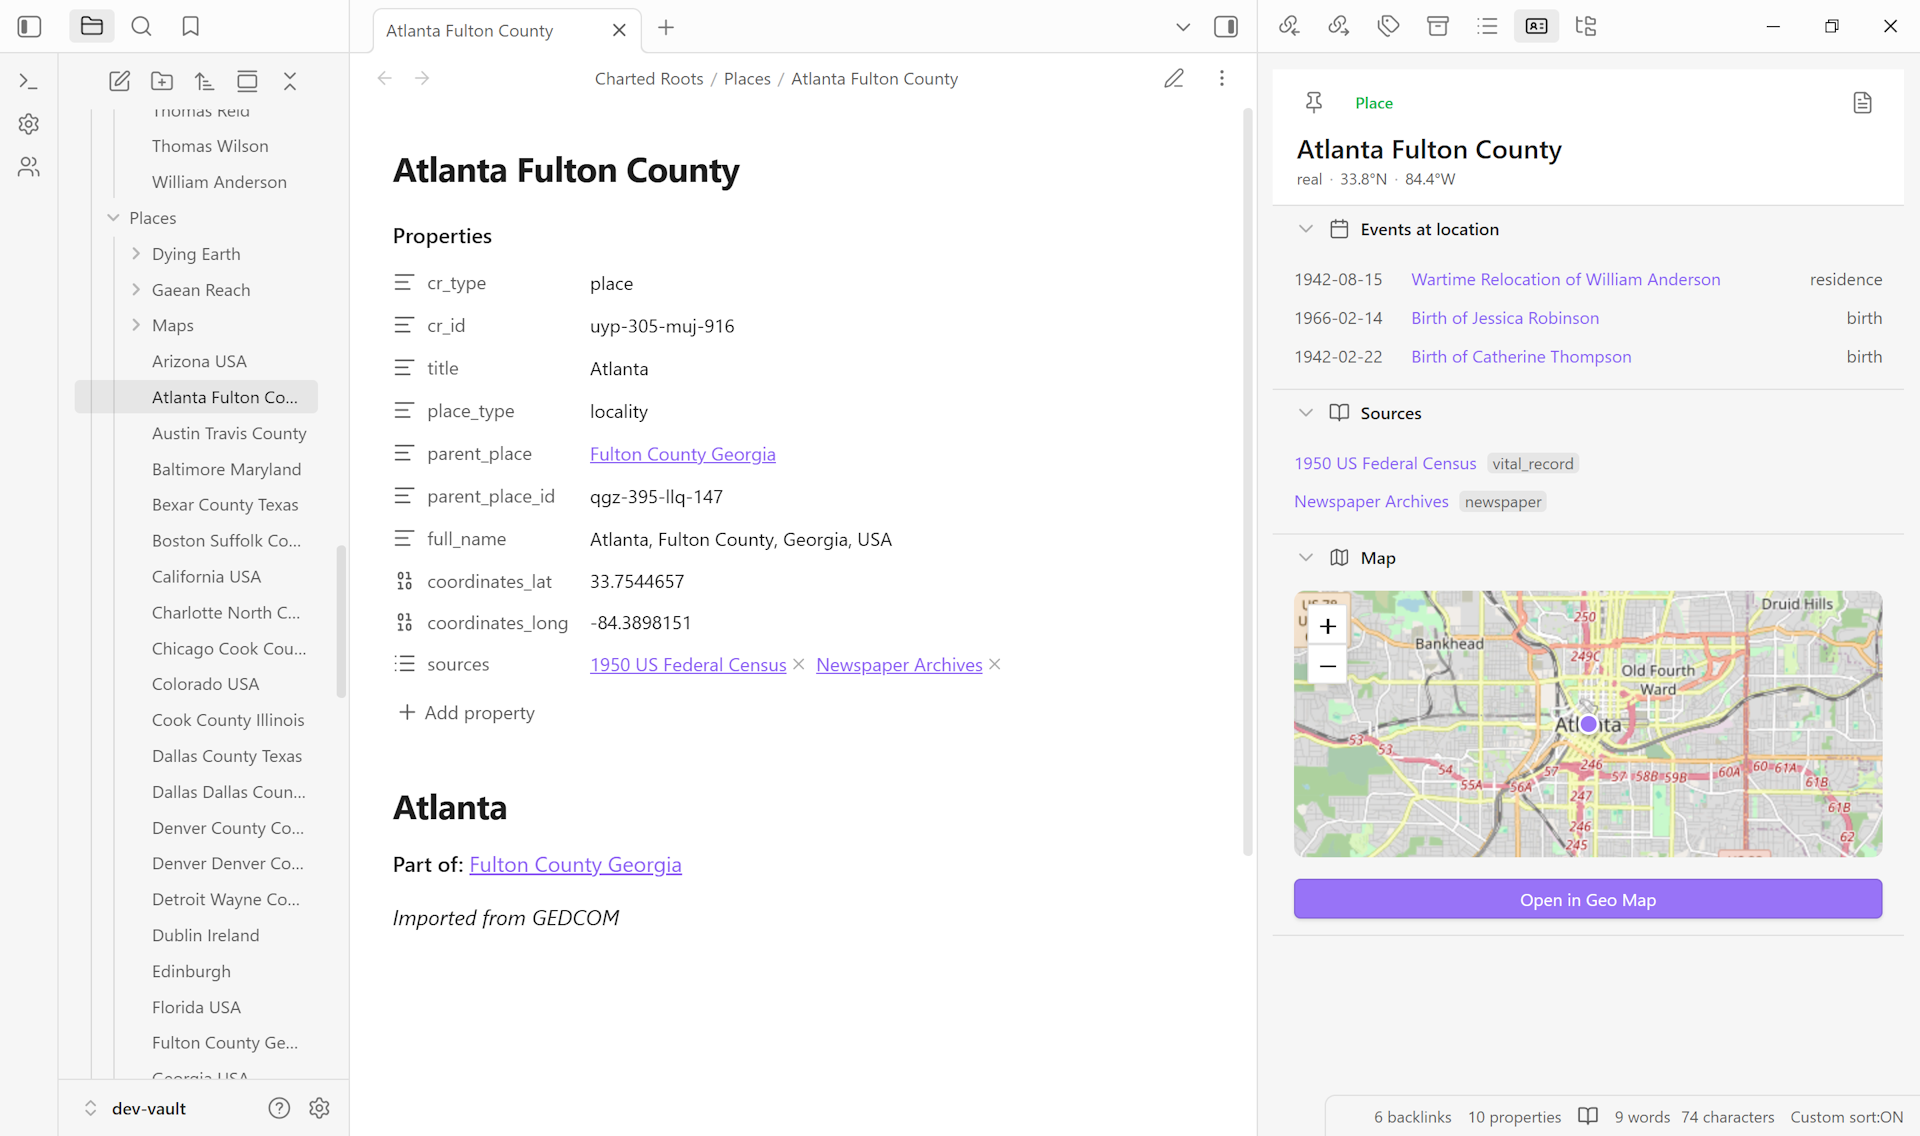1920x1136 pixels.
Task: Open the family tree panel tab
Action: (1586, 27)
